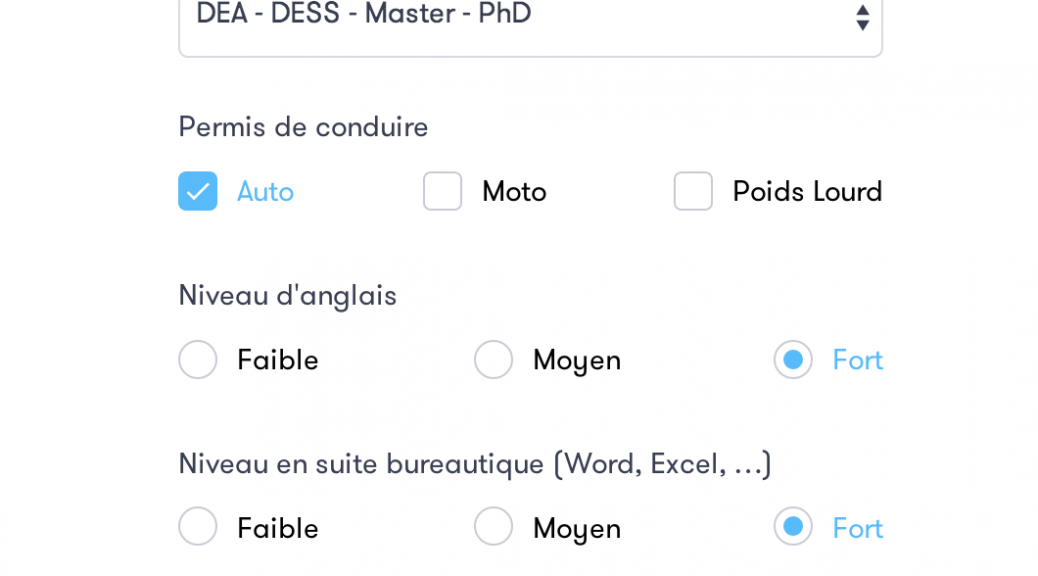
Task: Choose Moyen radio for suite bureautique level
Action: click(493, 527)
